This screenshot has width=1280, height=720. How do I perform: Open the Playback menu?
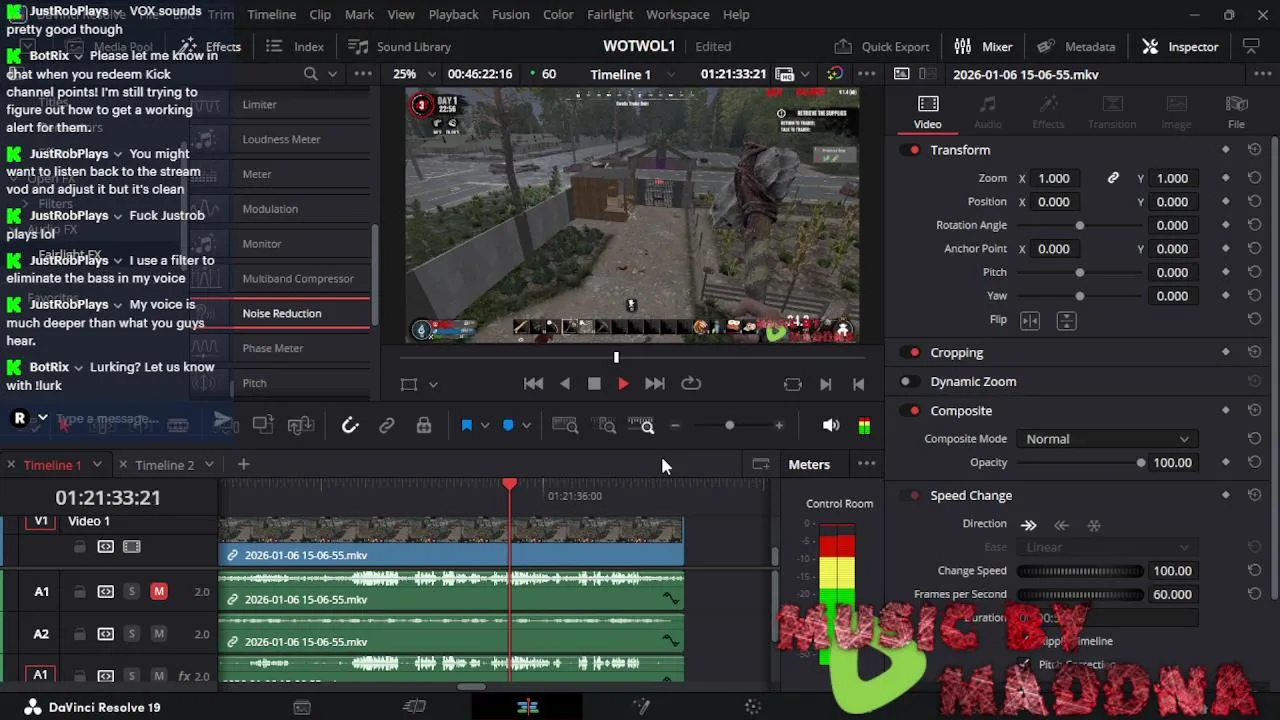[x=453, y=15]
